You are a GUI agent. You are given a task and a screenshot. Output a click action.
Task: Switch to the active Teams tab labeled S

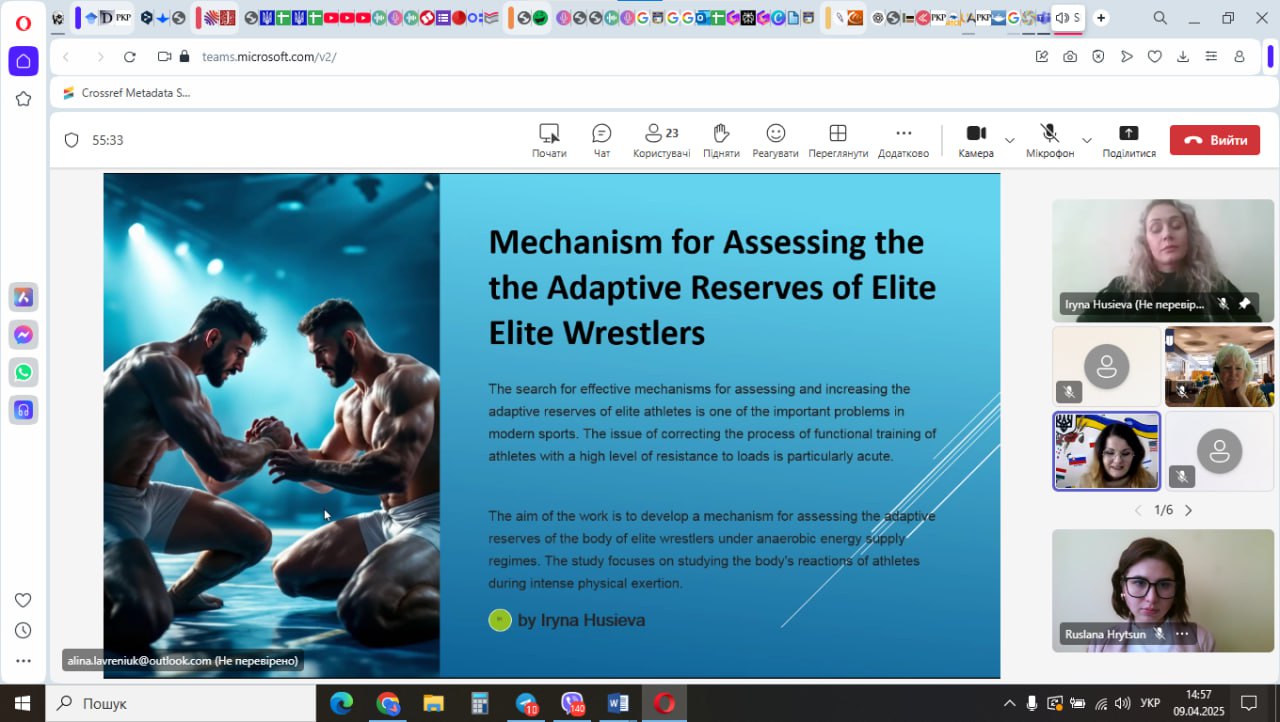click(1068, 18)
